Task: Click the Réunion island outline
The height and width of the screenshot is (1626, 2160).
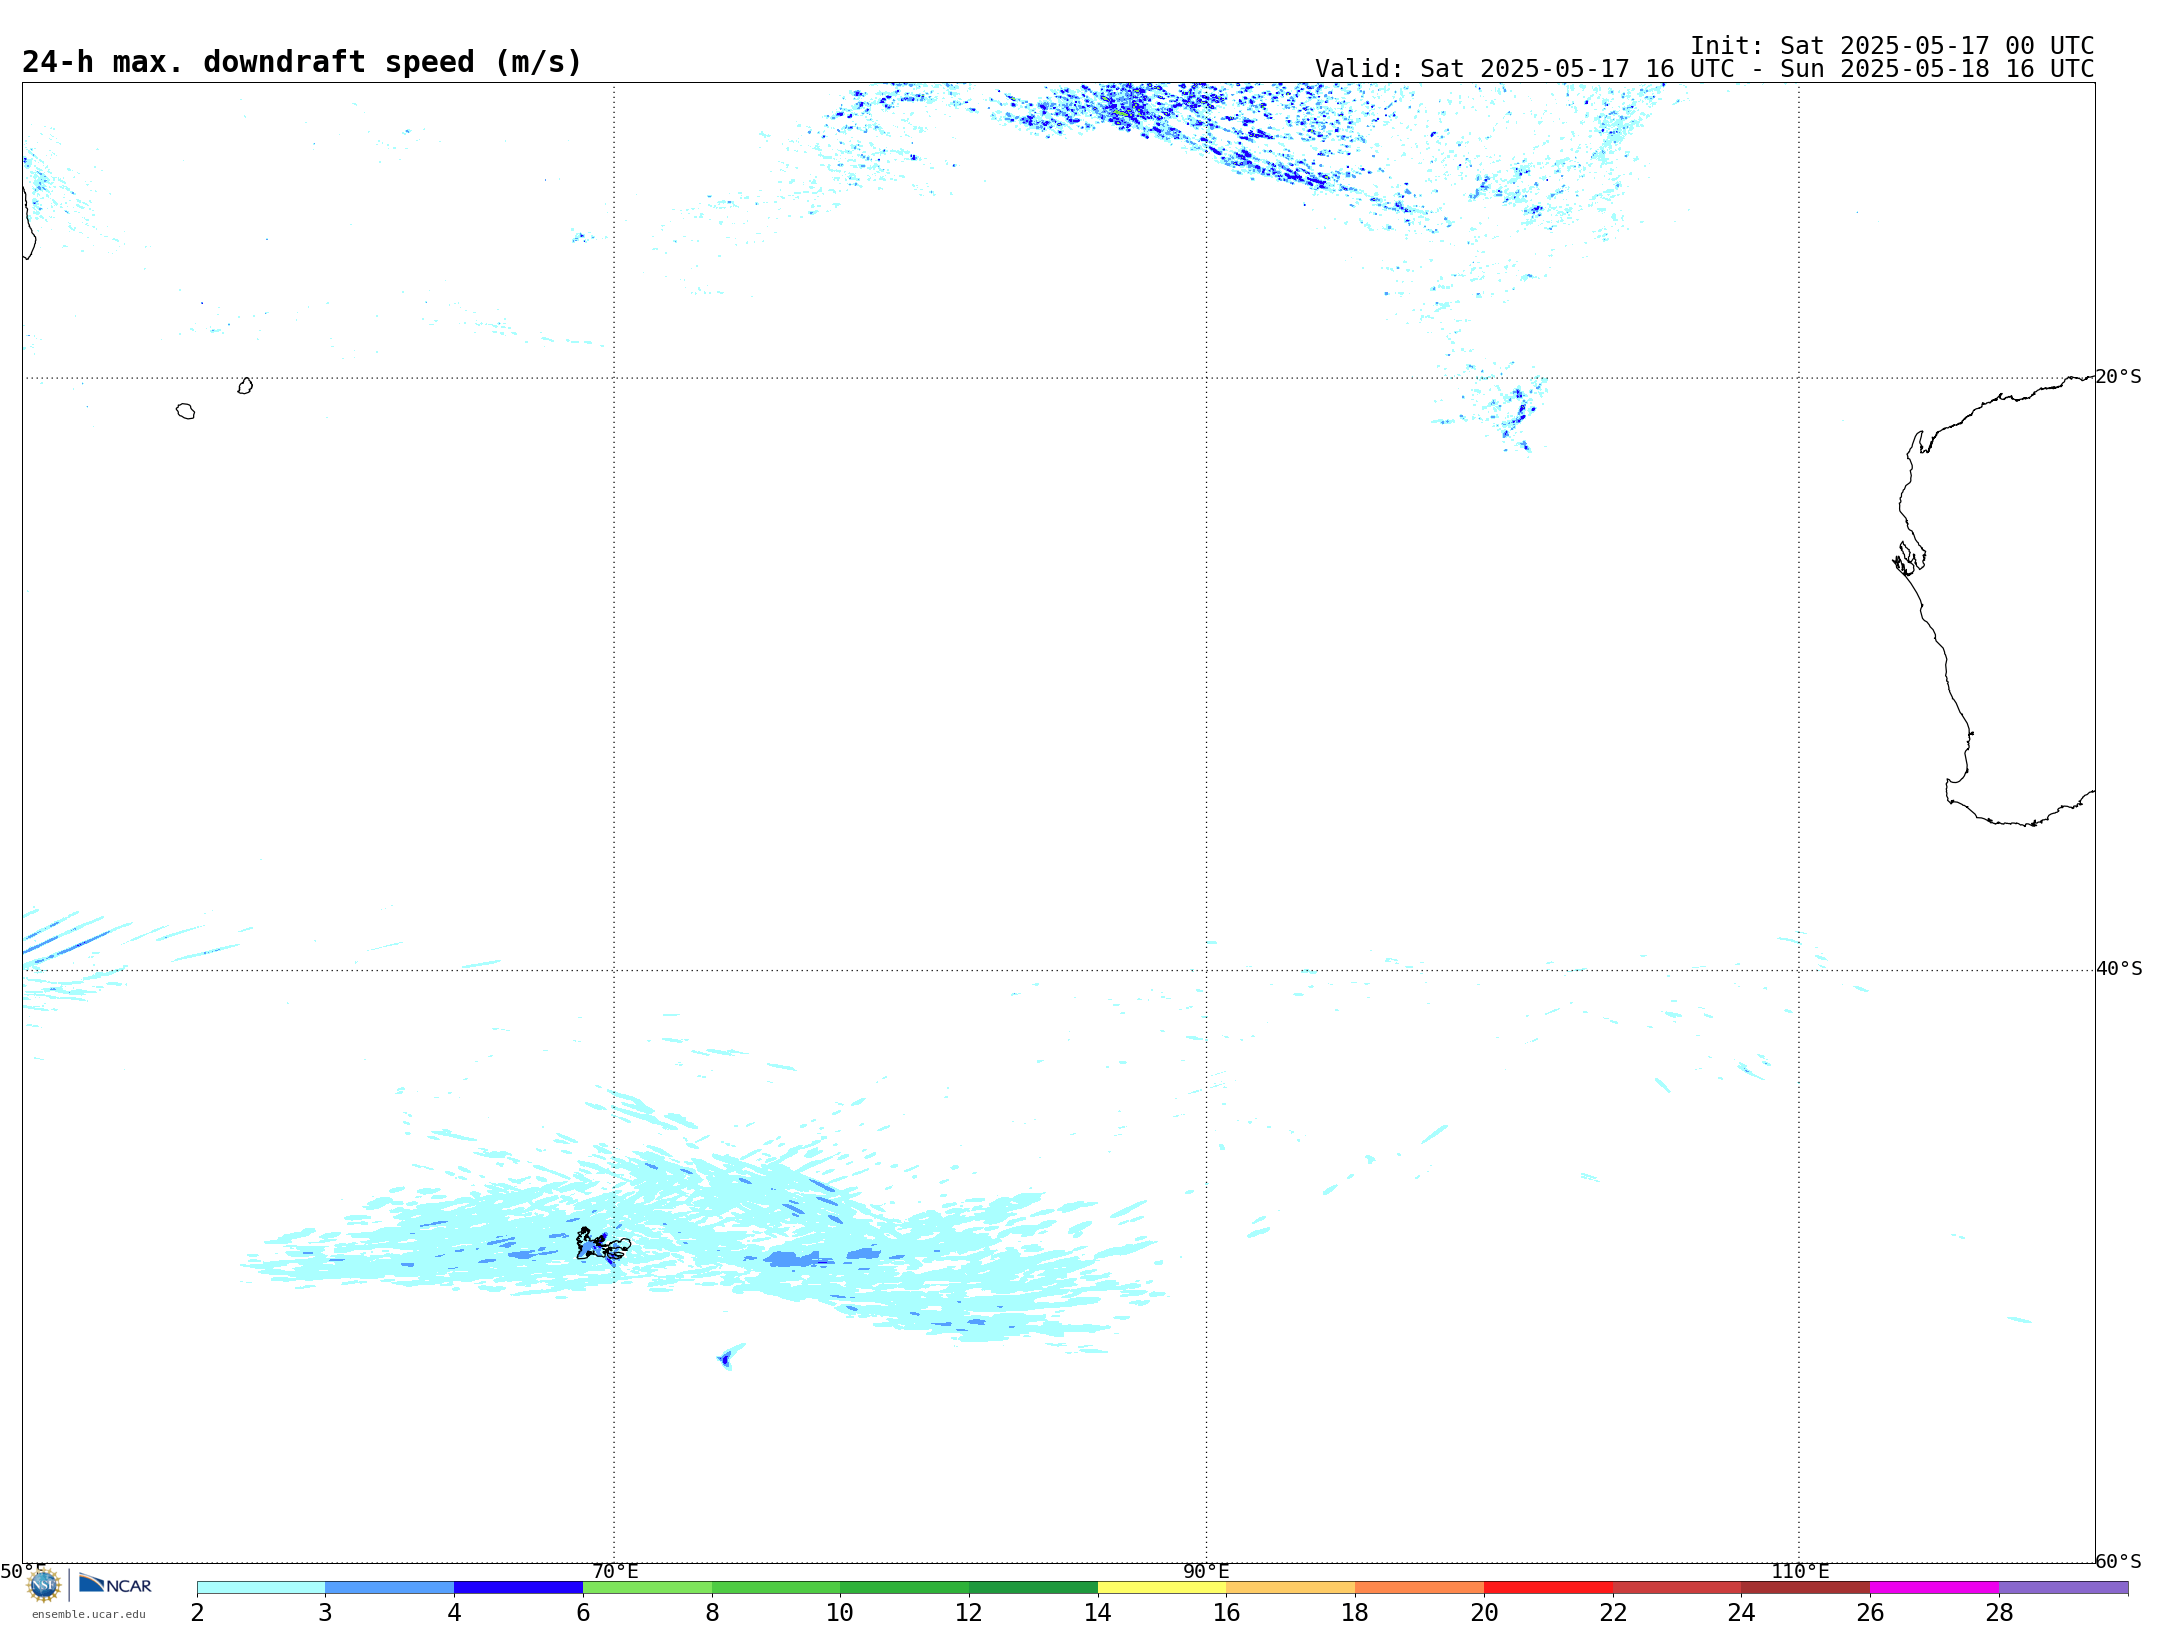Action: [x=185, y=411]
